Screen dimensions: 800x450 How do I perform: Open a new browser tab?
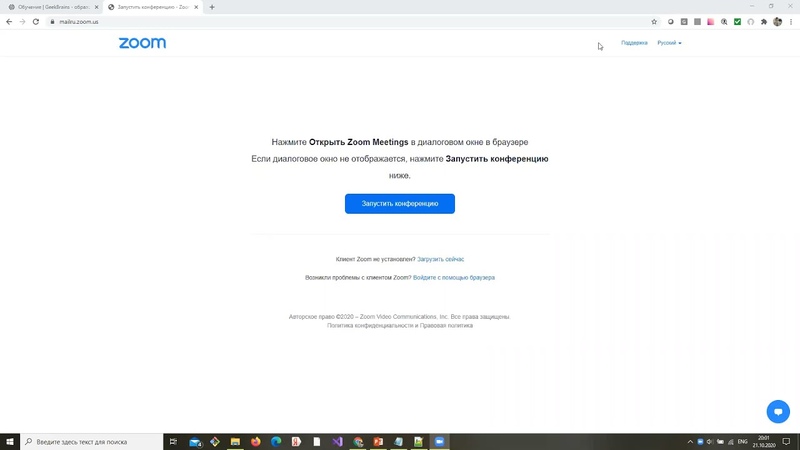pyautogui.click(x=212, y=7)
